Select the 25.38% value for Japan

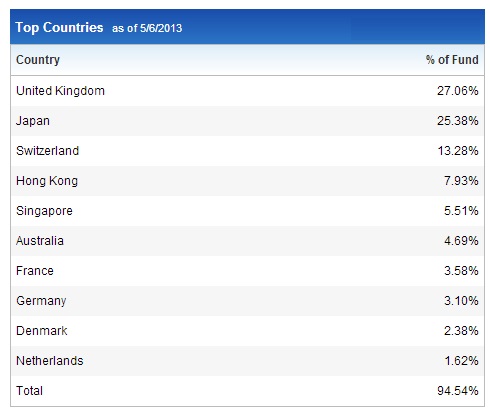click(458, 121)
